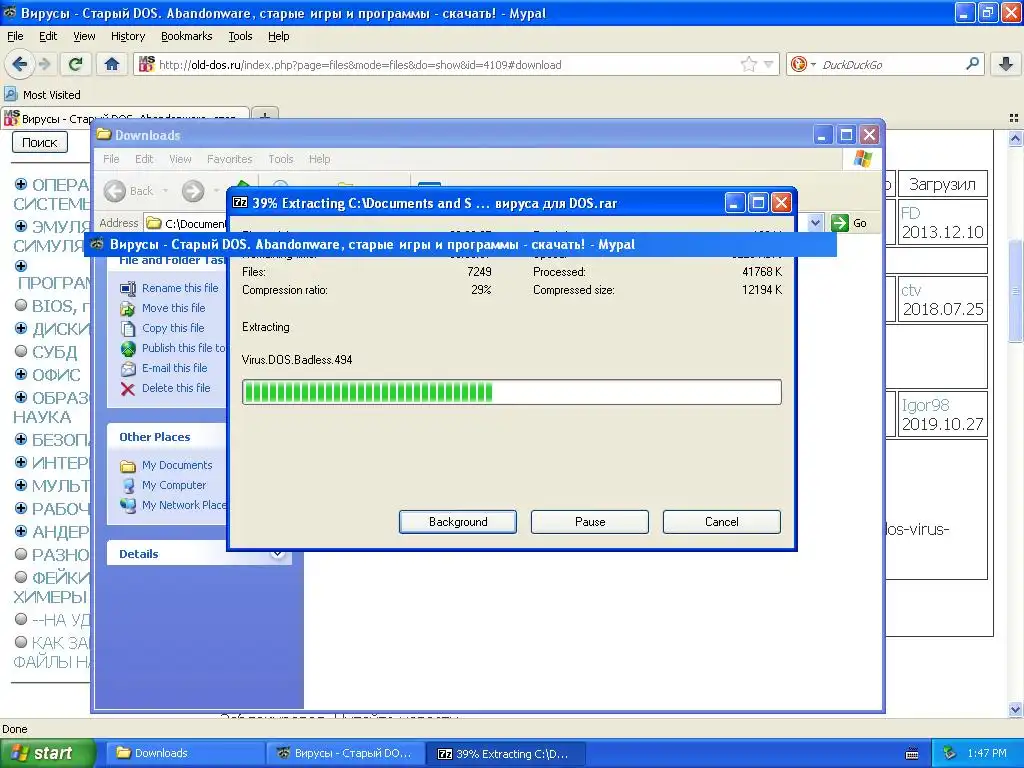Open the Edit menu in Mypal

pos(48,36)
